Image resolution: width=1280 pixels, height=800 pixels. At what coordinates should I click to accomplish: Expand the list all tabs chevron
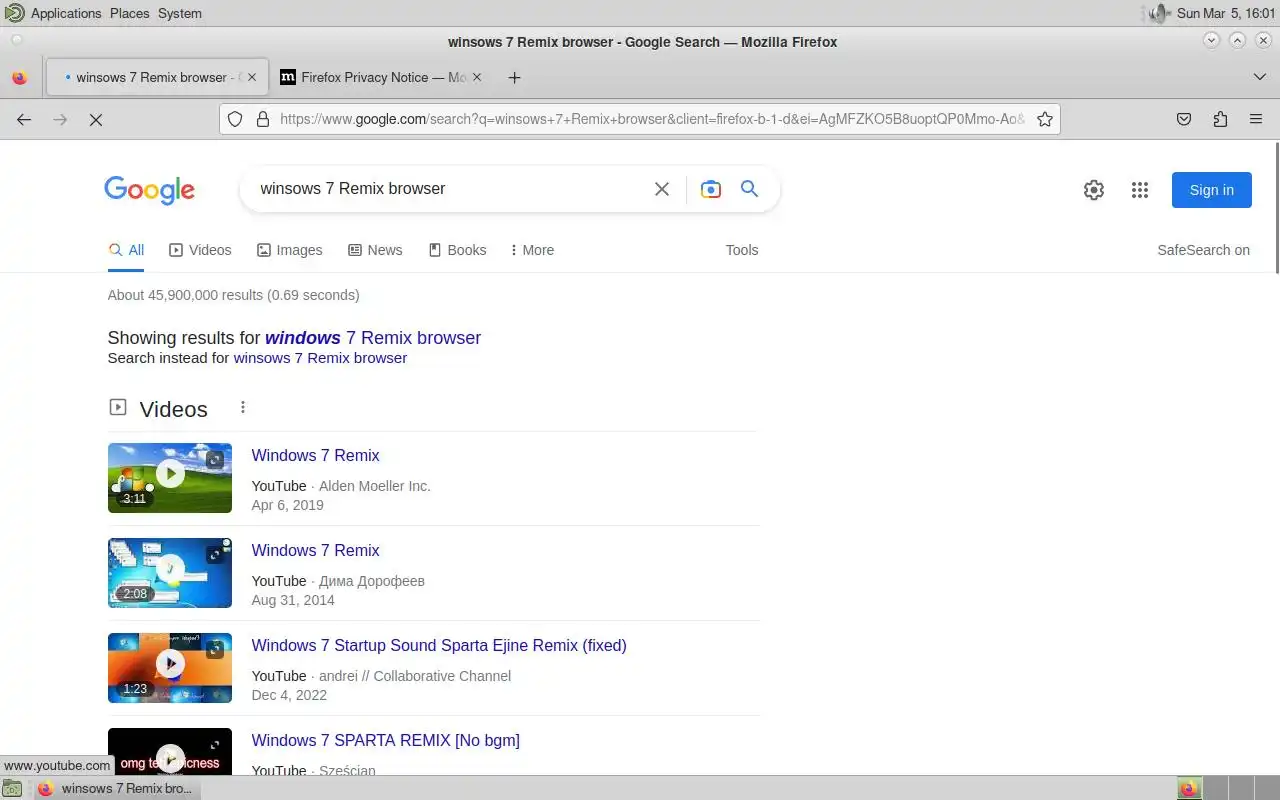tap(1259, 77)
